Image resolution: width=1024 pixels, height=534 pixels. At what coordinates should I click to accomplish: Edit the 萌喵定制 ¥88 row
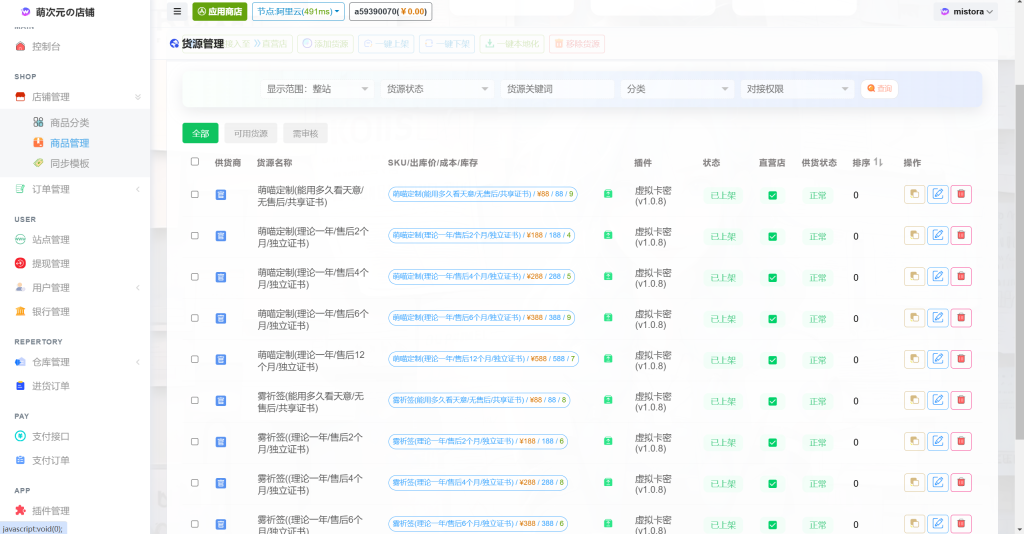coord(938,194)
